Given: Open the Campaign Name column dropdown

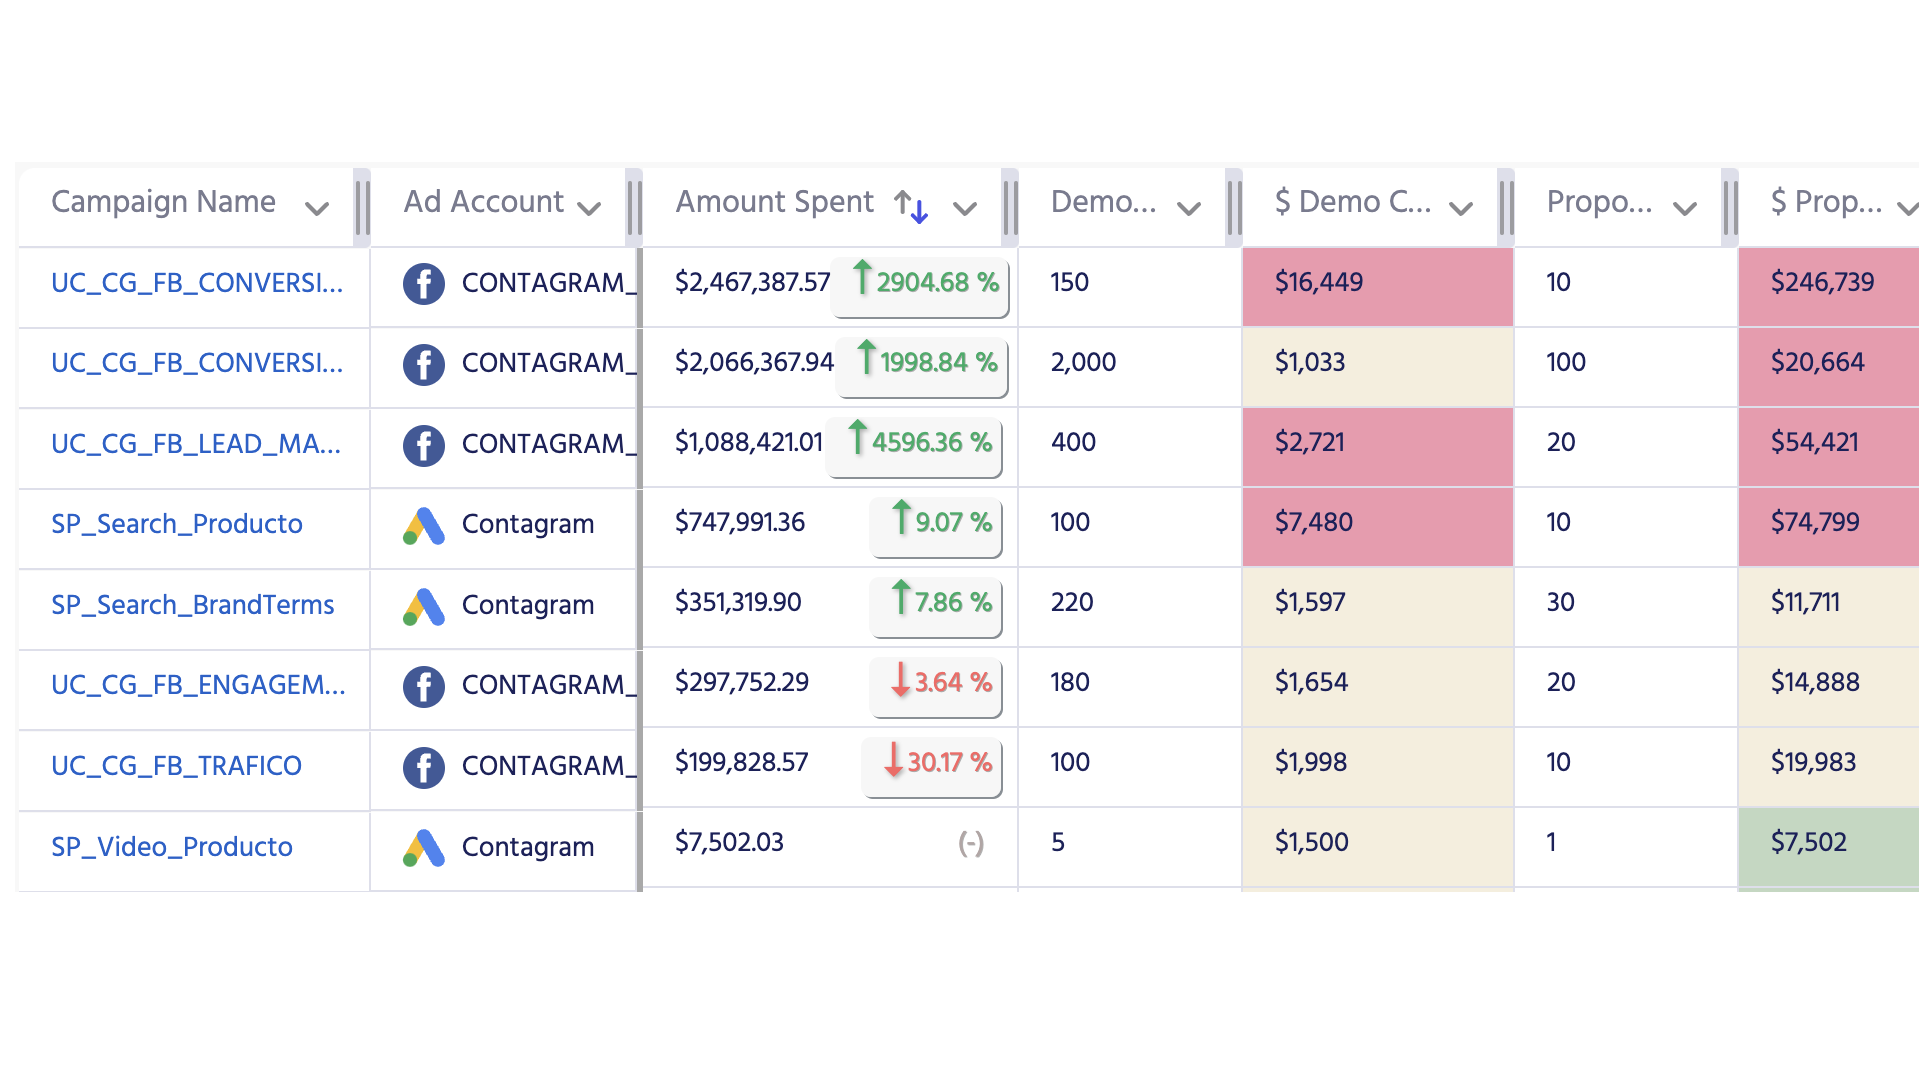Looking at the screenshot, I should pos(317,208).
